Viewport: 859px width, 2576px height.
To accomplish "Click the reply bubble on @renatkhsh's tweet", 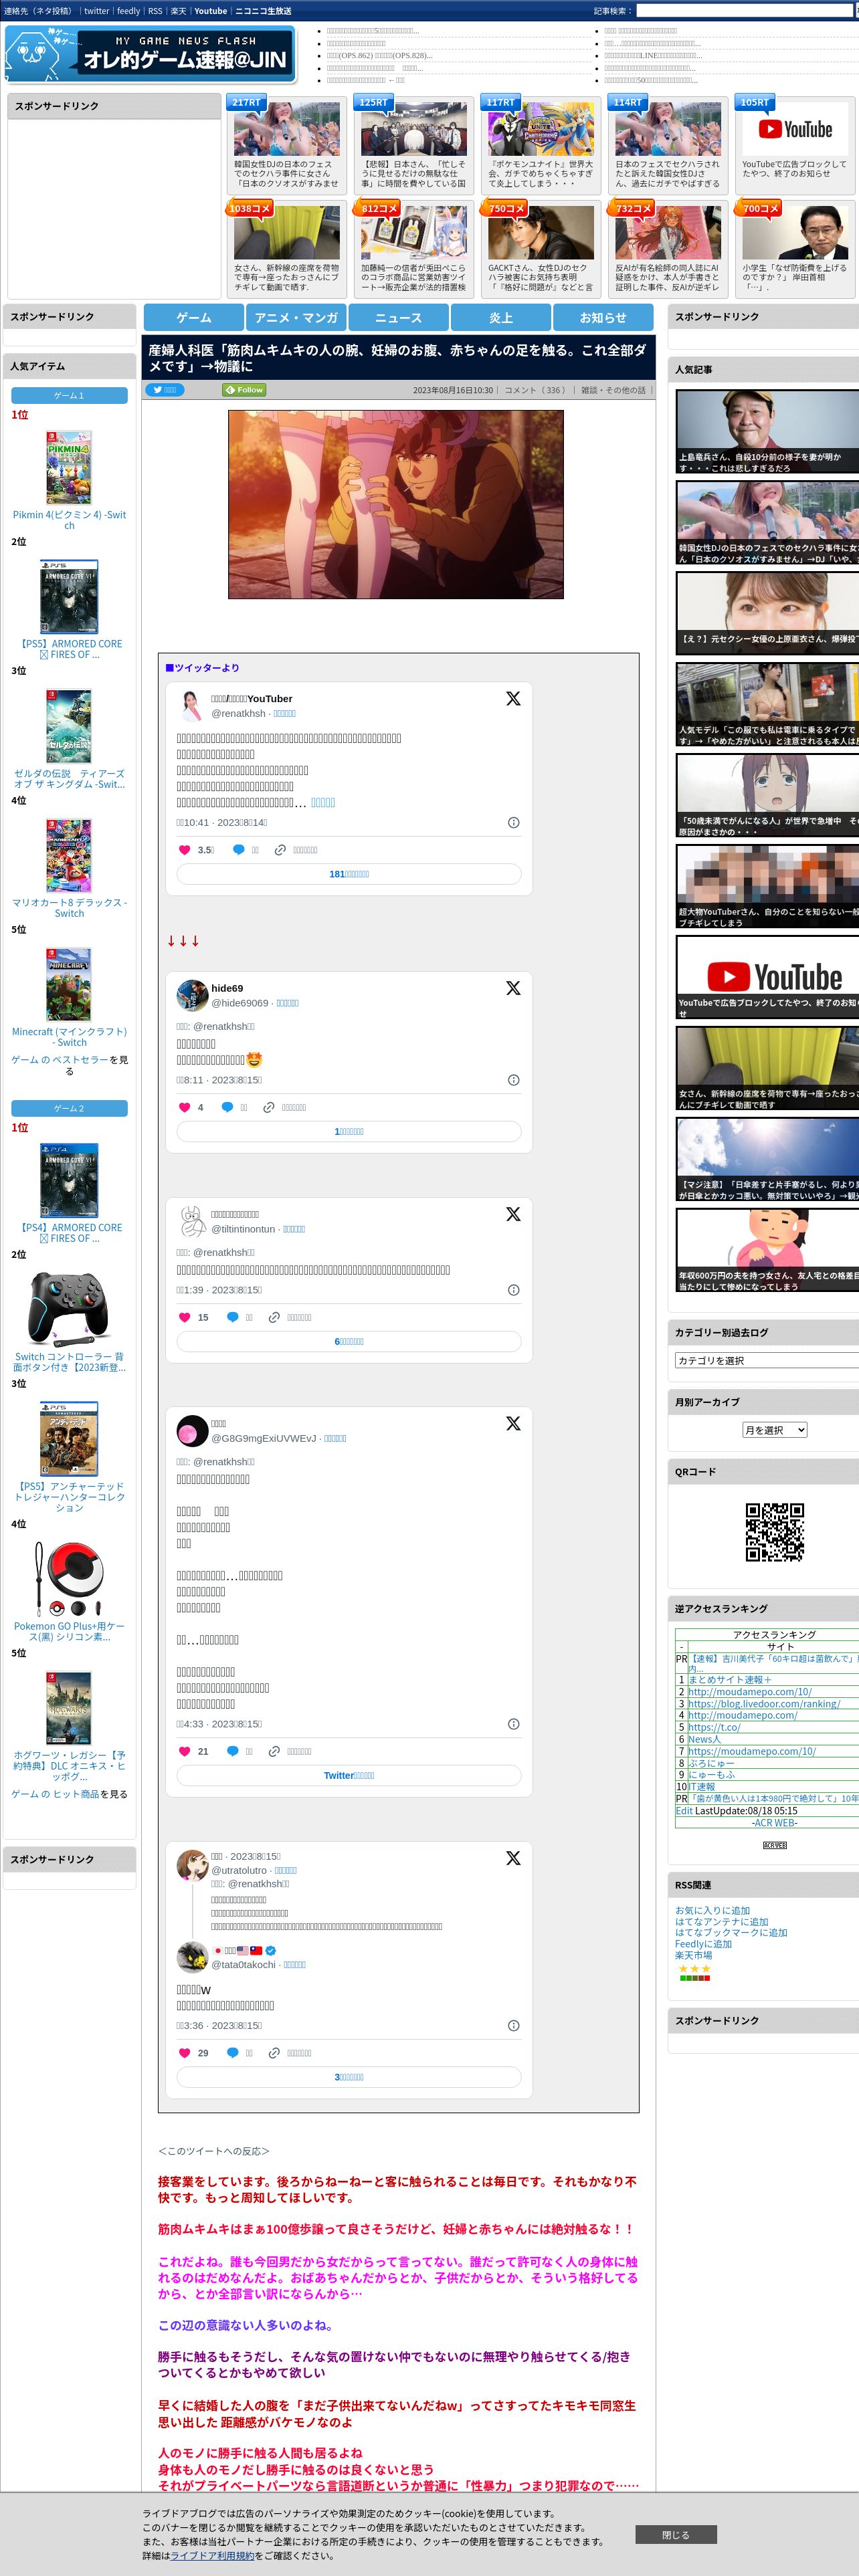I will point(238,850).
